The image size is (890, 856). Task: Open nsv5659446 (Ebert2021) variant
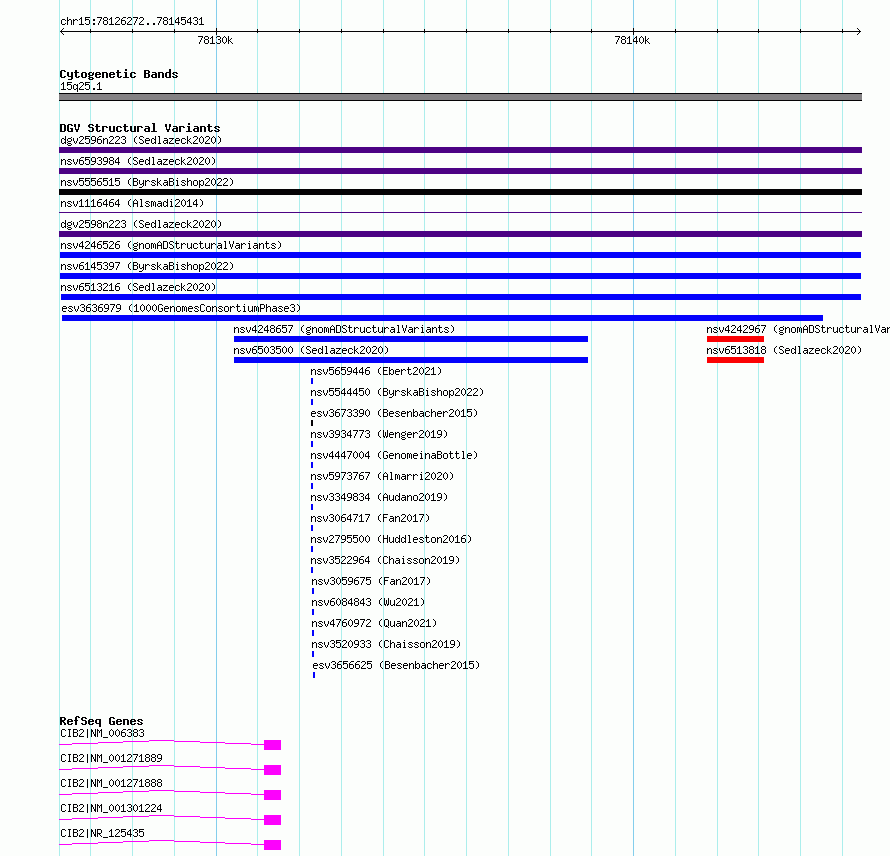376,371
